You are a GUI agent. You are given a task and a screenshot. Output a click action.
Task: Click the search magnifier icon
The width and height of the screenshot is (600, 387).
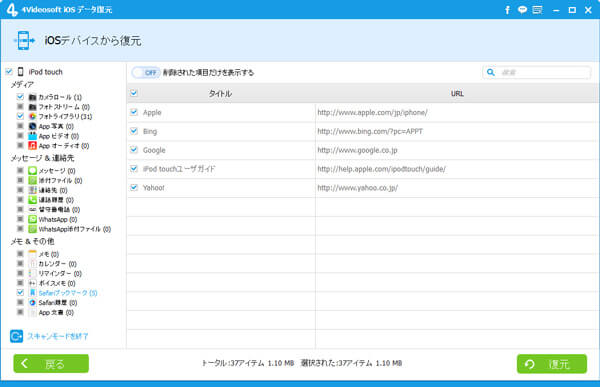(491, 72)
